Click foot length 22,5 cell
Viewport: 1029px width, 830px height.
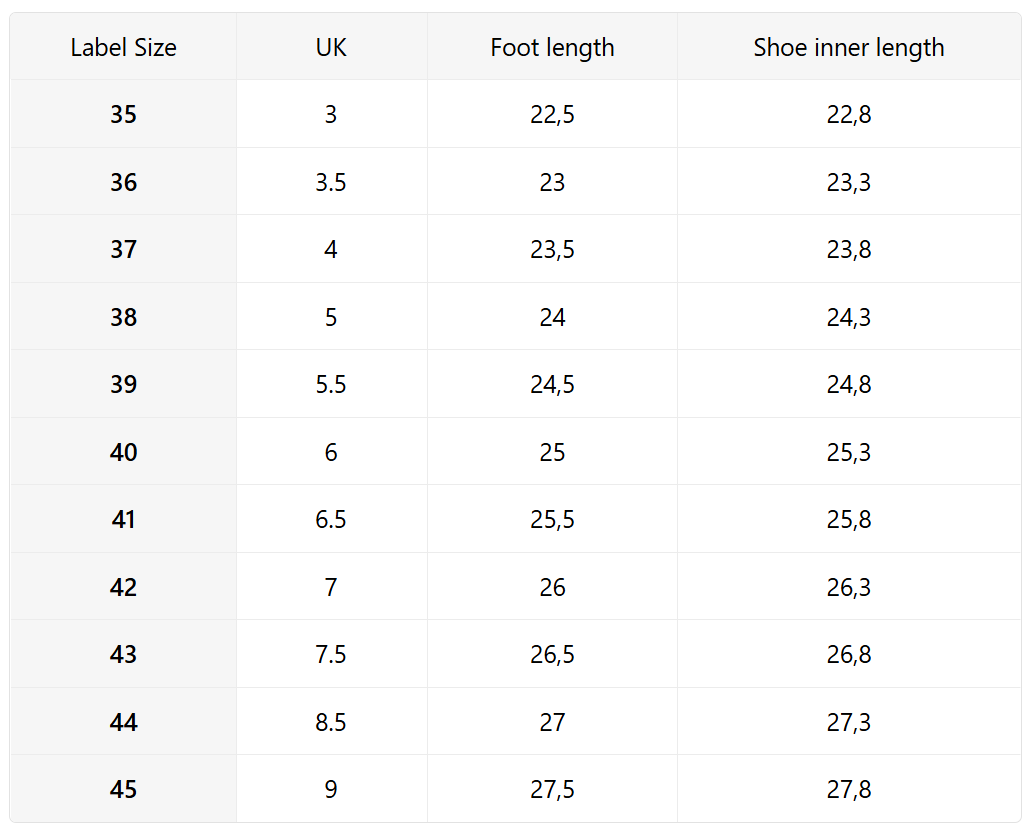coord(552,115)
